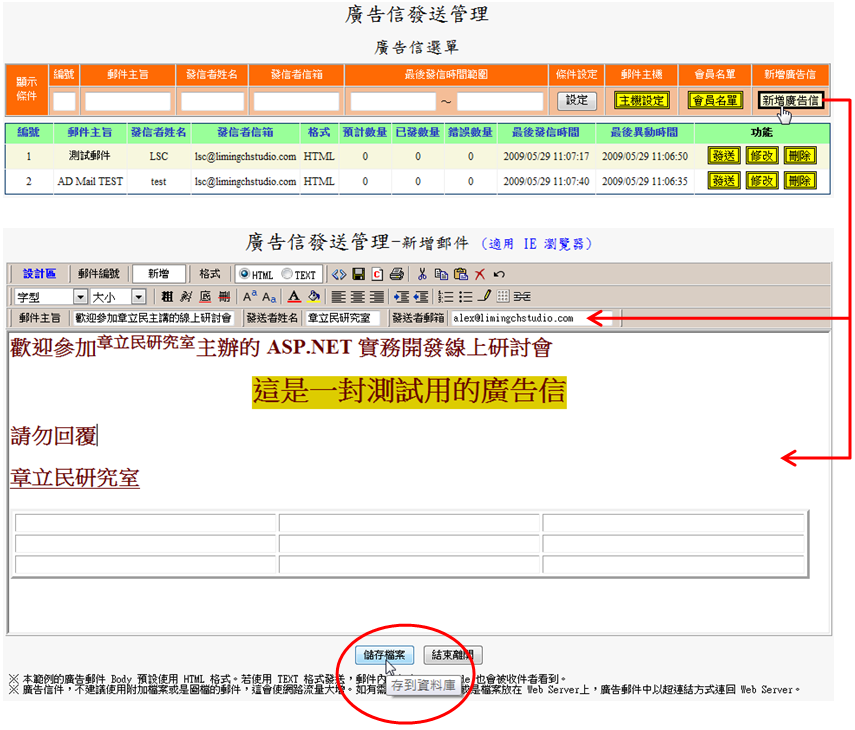Click the 發送者郵箱 sender email field
Viewport: 855px width, 730px height.
[x=532, y=318]
